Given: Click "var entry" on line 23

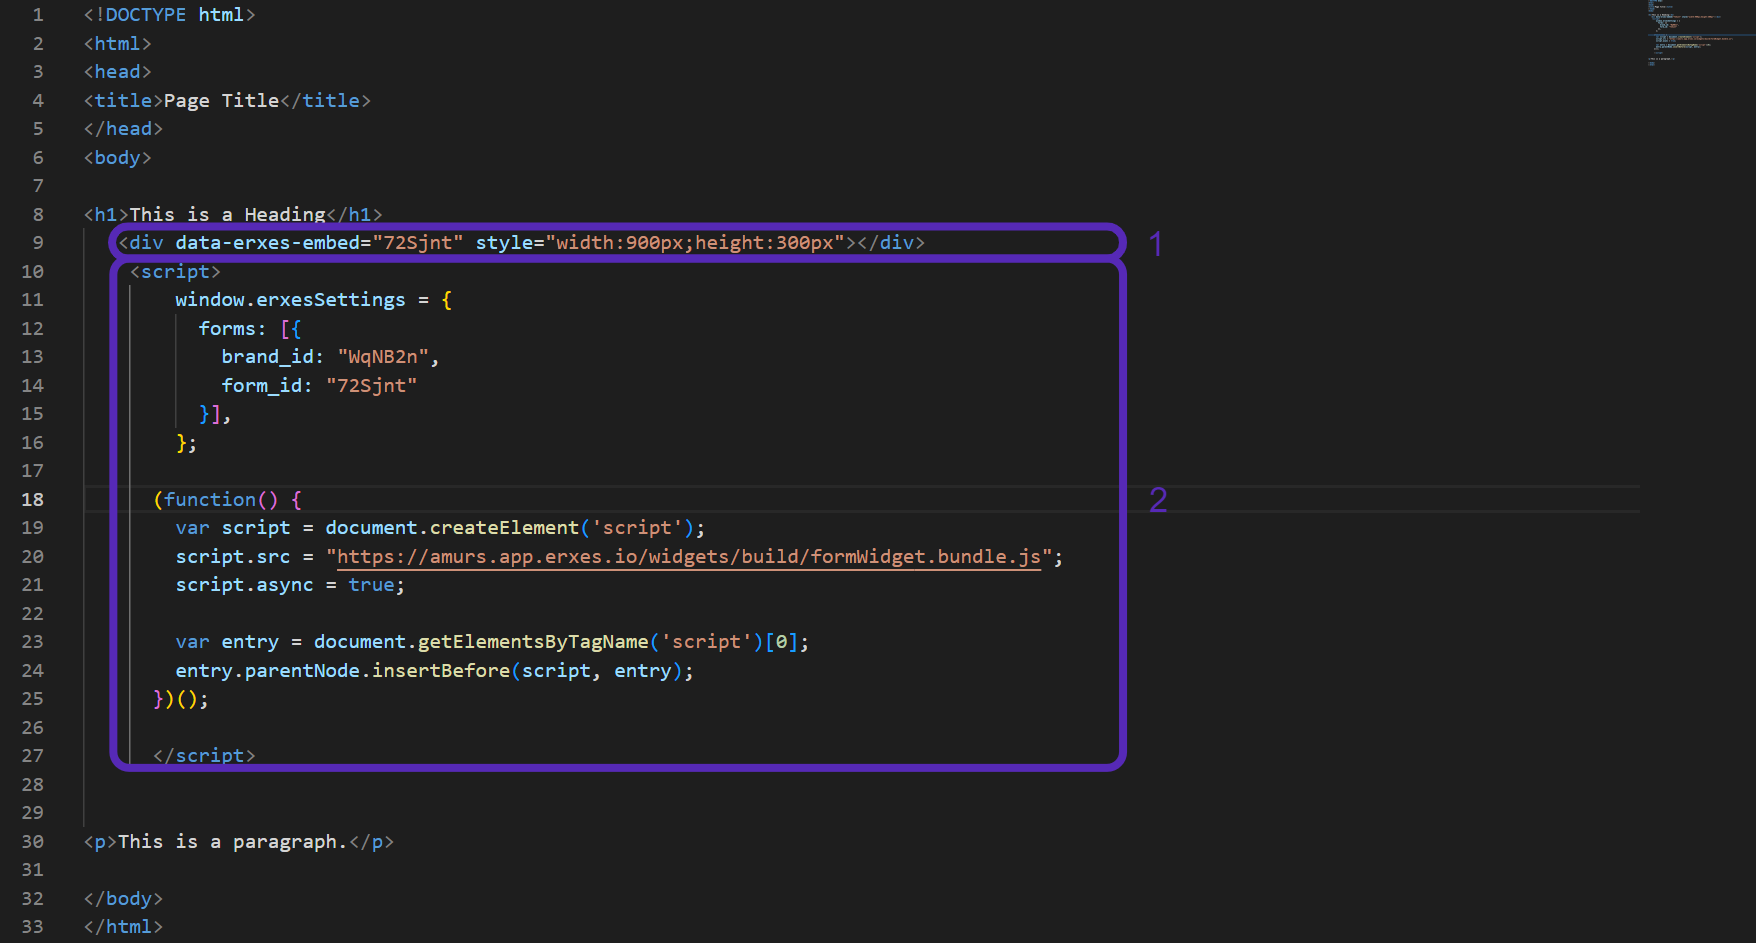Looking at the screenshot, I should point(227,642).
